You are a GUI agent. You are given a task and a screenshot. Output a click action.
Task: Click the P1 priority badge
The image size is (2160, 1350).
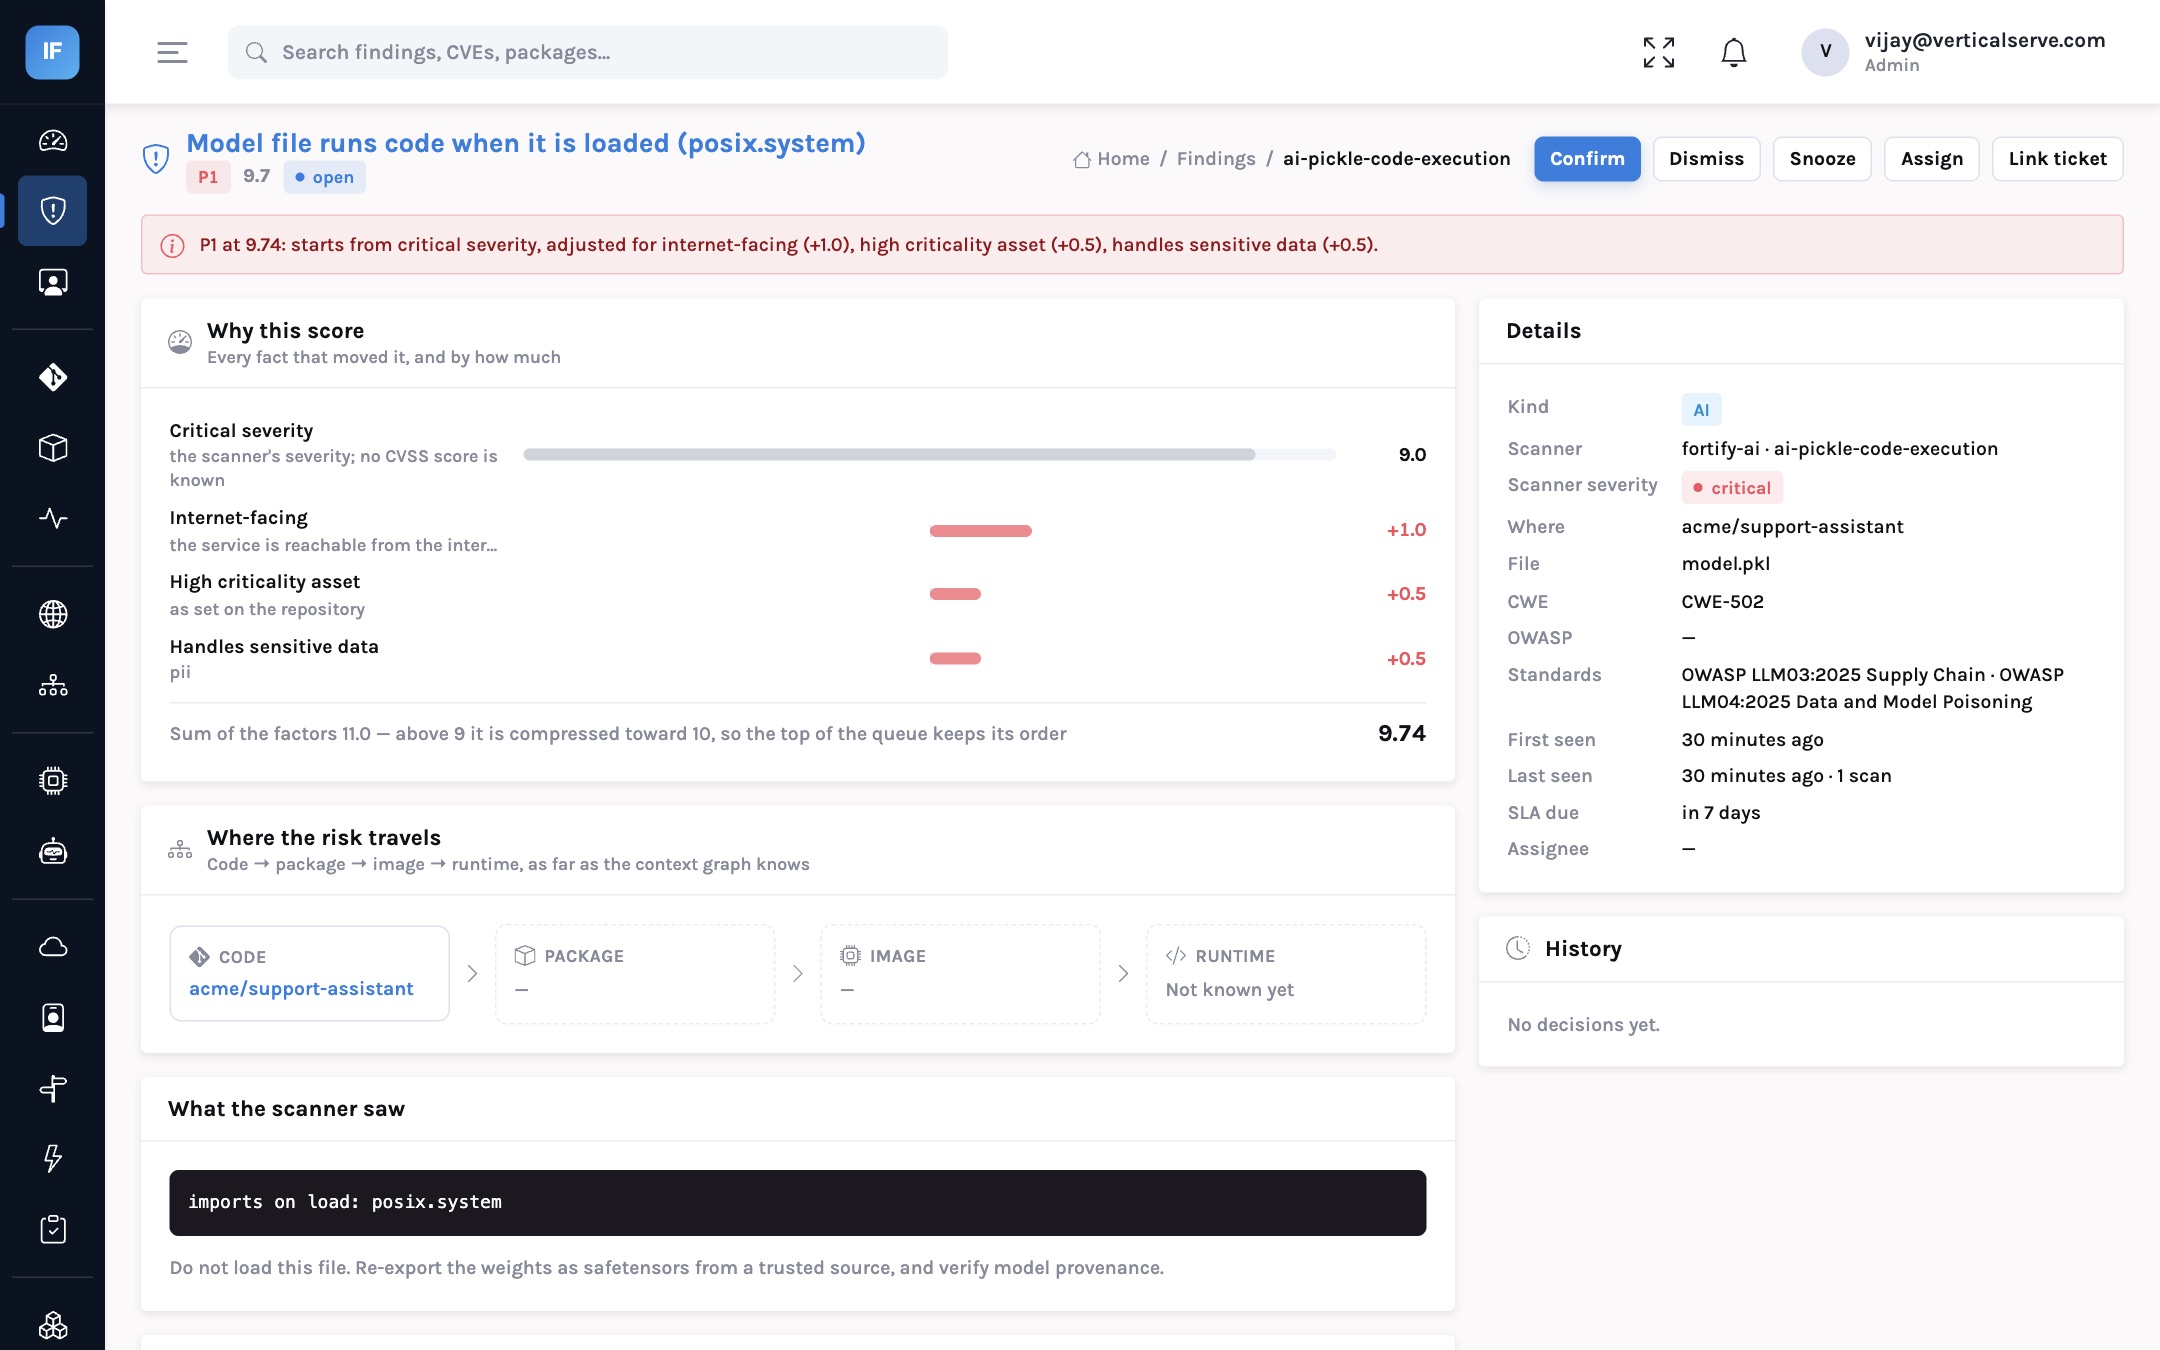(208, 177)
